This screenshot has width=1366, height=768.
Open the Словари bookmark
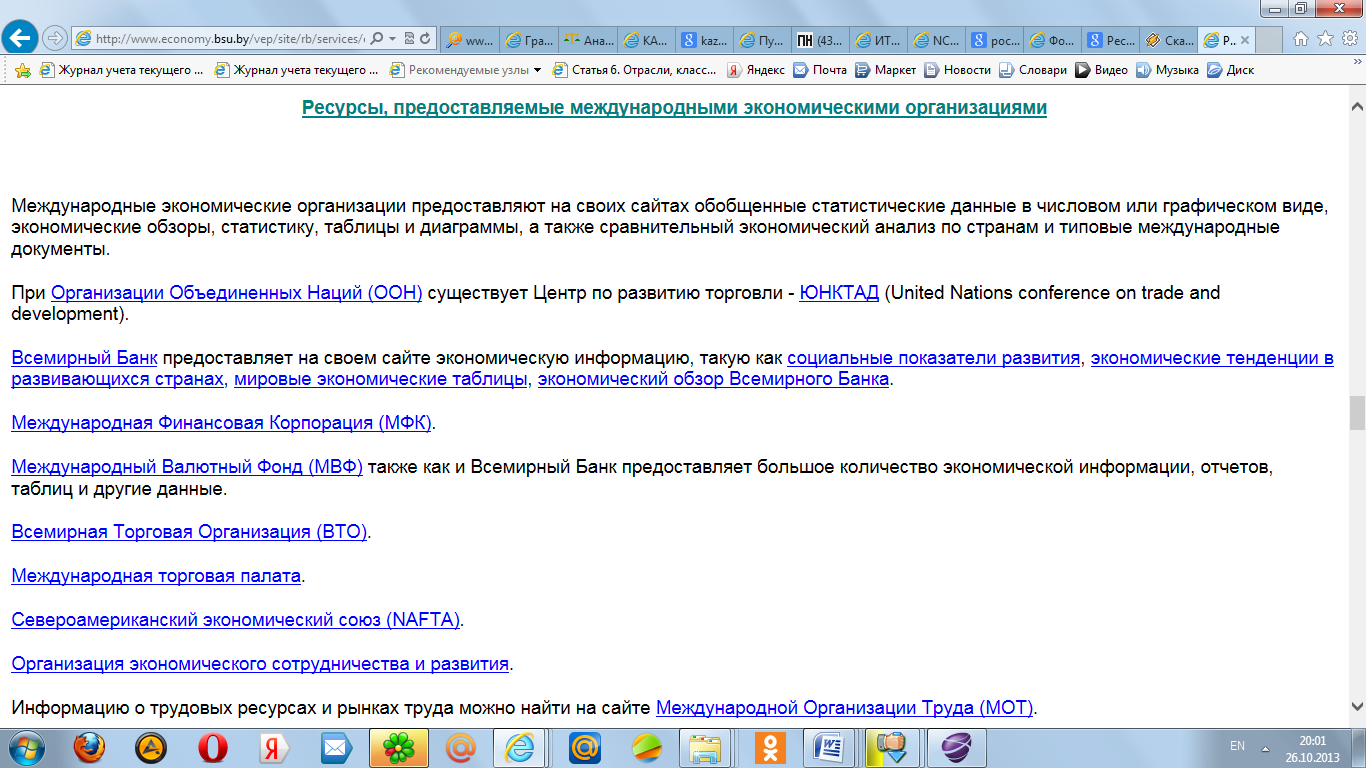click(1032, 70)
